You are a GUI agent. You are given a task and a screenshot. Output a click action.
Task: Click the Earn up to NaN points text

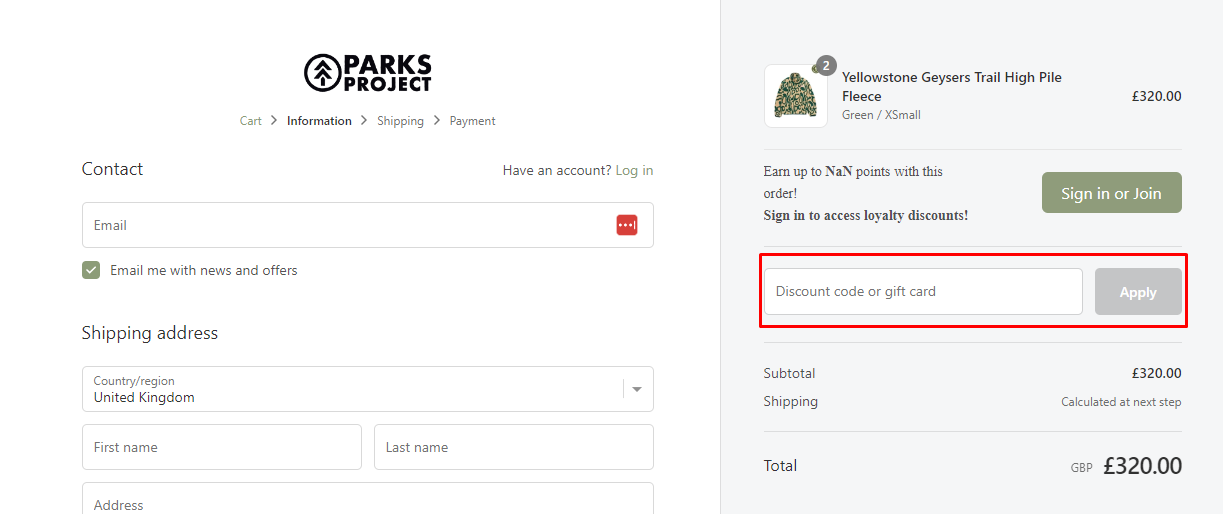(x=853, y=182)
